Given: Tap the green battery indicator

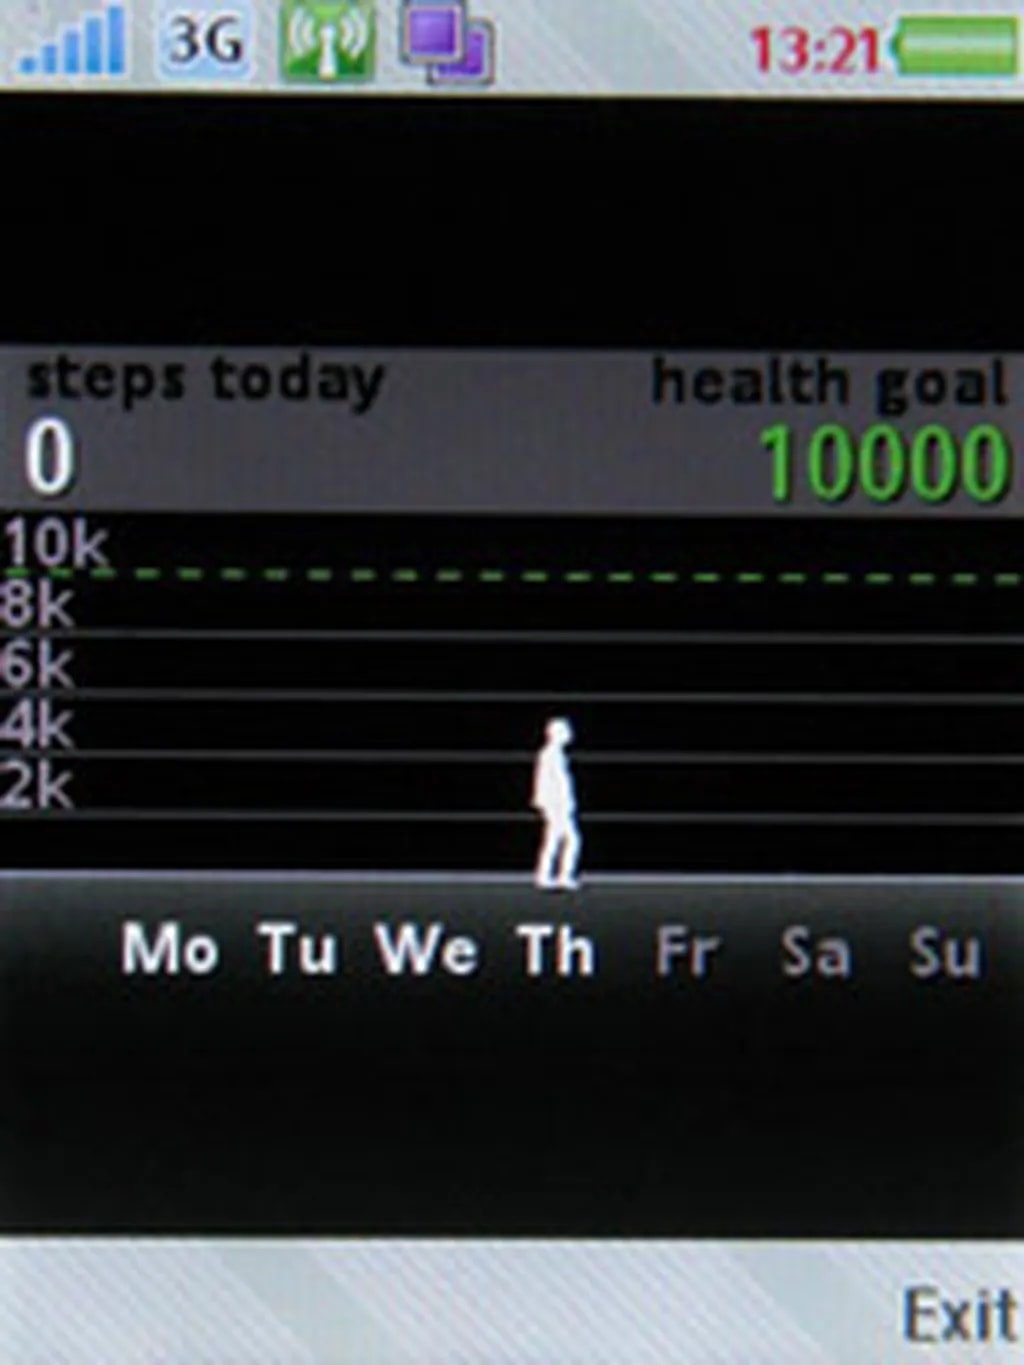Looking at the screenshot, I should click(957, 46).
